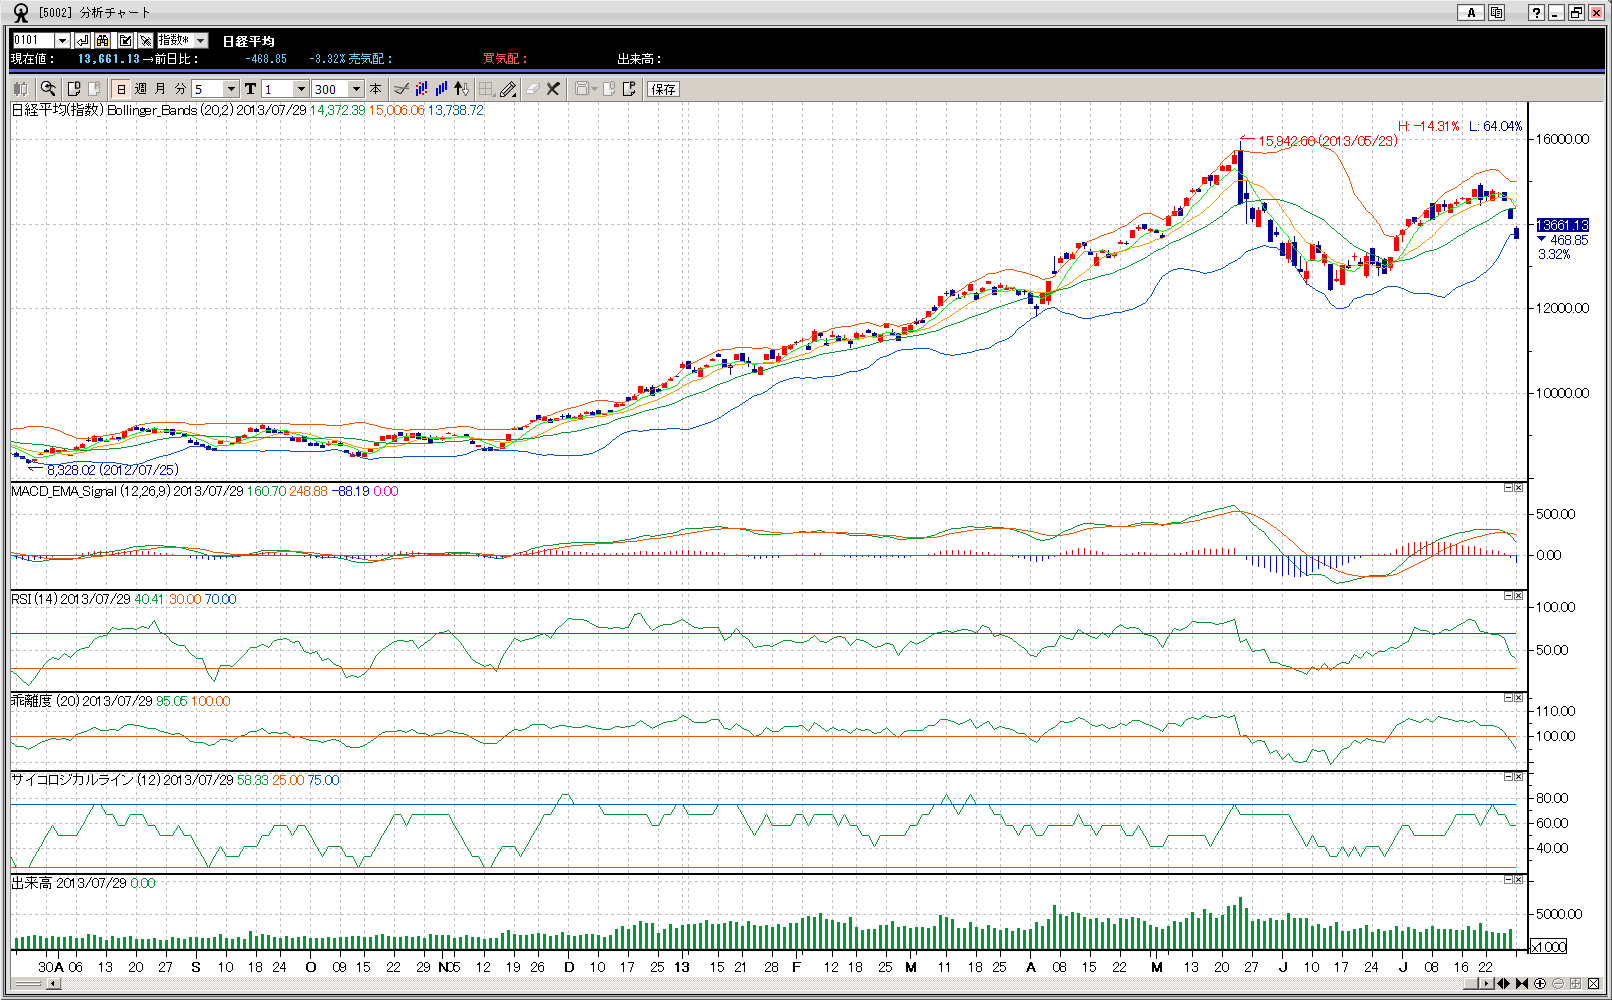Click the binoculars search icon
Image resolution: width=1612 pixels, height=1000 pixels.
(103, 41)
